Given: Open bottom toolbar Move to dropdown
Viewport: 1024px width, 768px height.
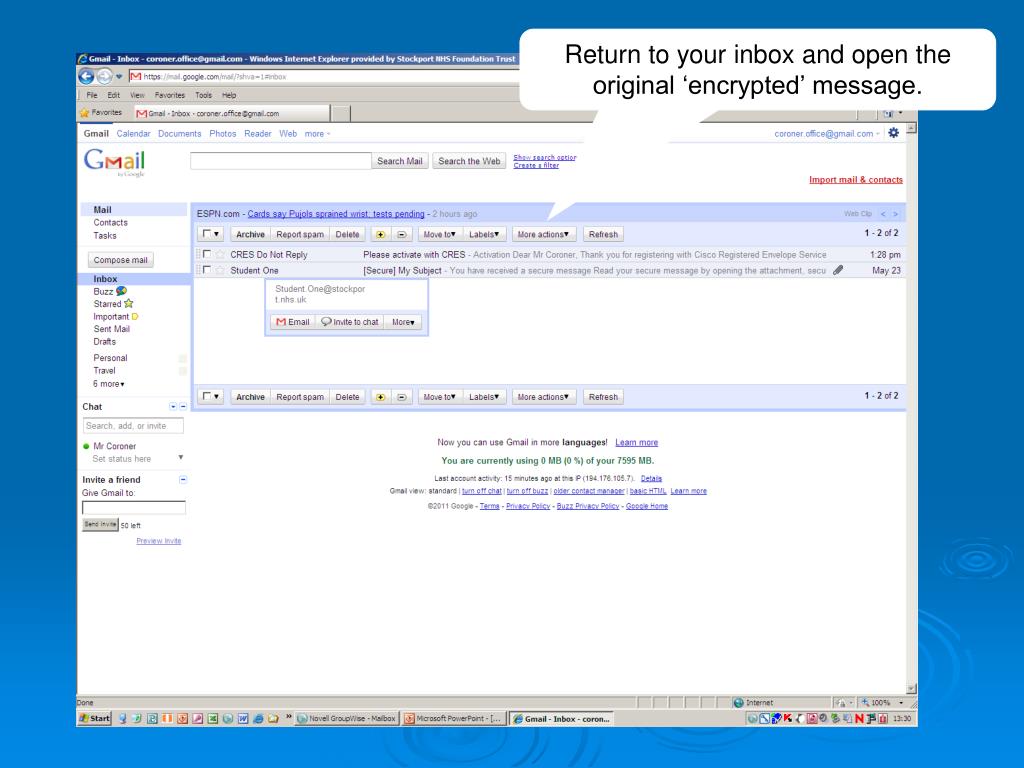Looking at the screenshot, I should (440, 397).
